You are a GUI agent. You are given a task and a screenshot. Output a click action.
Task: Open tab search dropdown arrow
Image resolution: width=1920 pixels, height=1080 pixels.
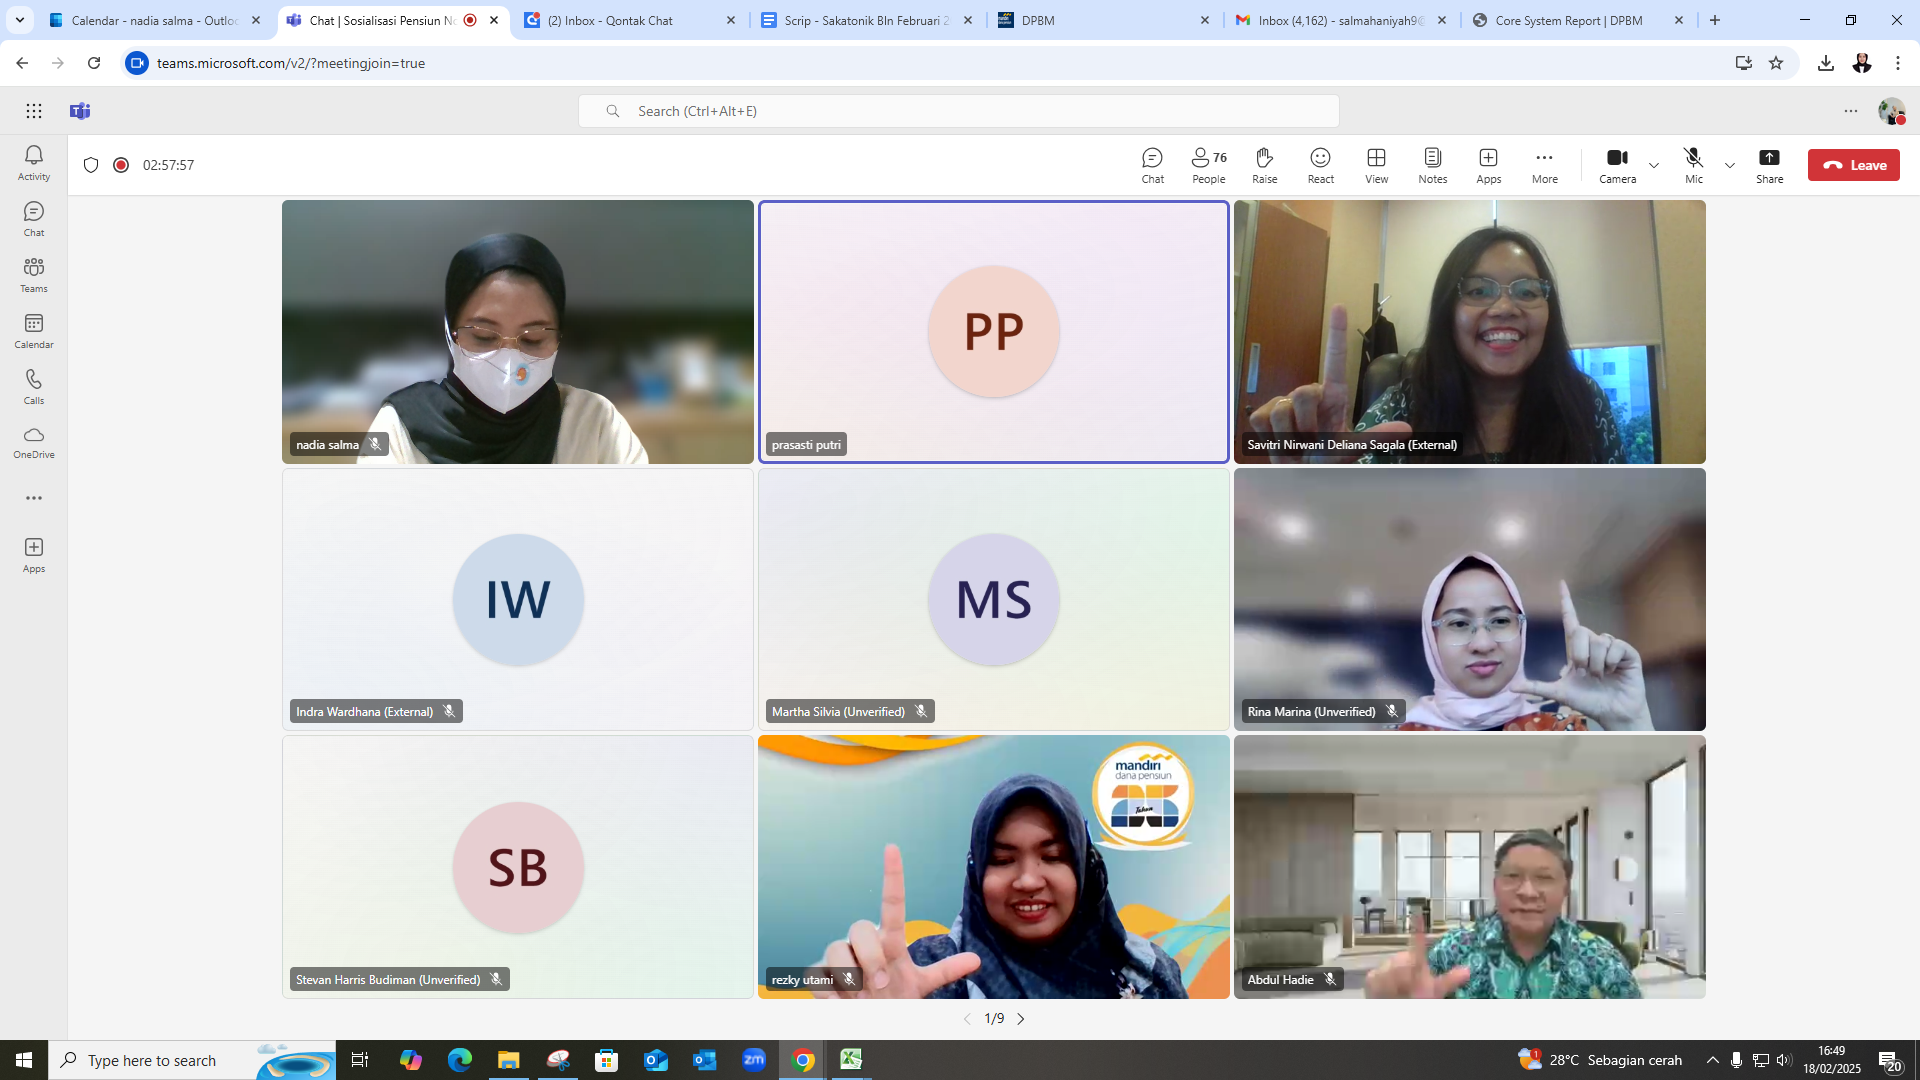[19, 20]
